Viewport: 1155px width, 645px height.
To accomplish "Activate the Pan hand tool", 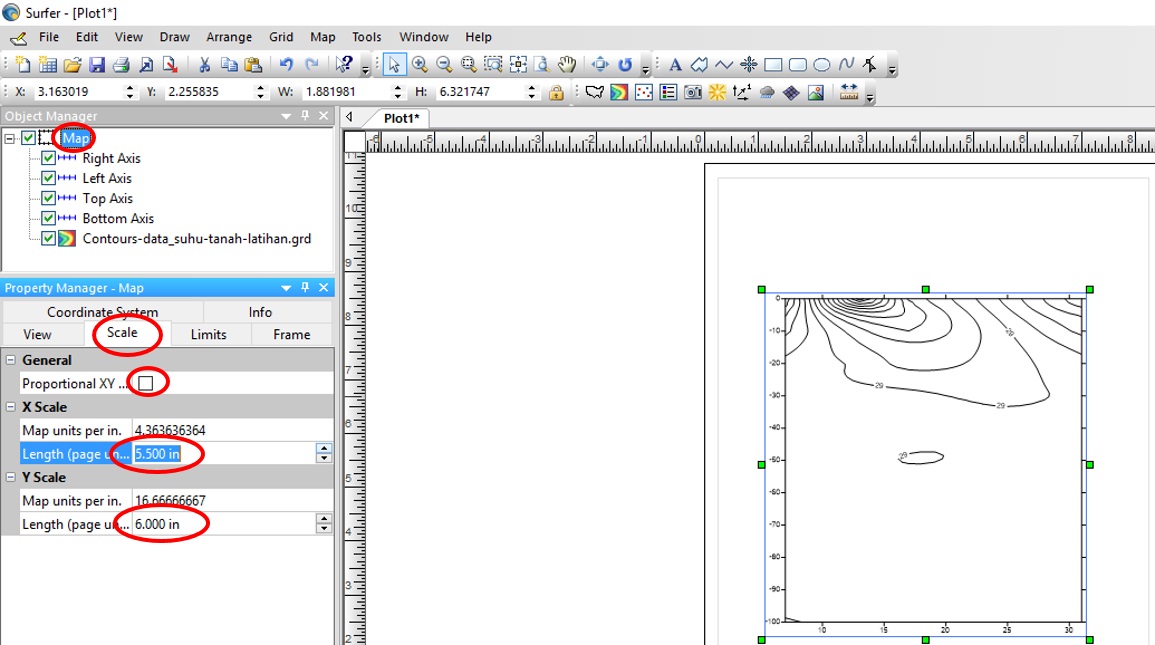I will click(x=567, y=65).
